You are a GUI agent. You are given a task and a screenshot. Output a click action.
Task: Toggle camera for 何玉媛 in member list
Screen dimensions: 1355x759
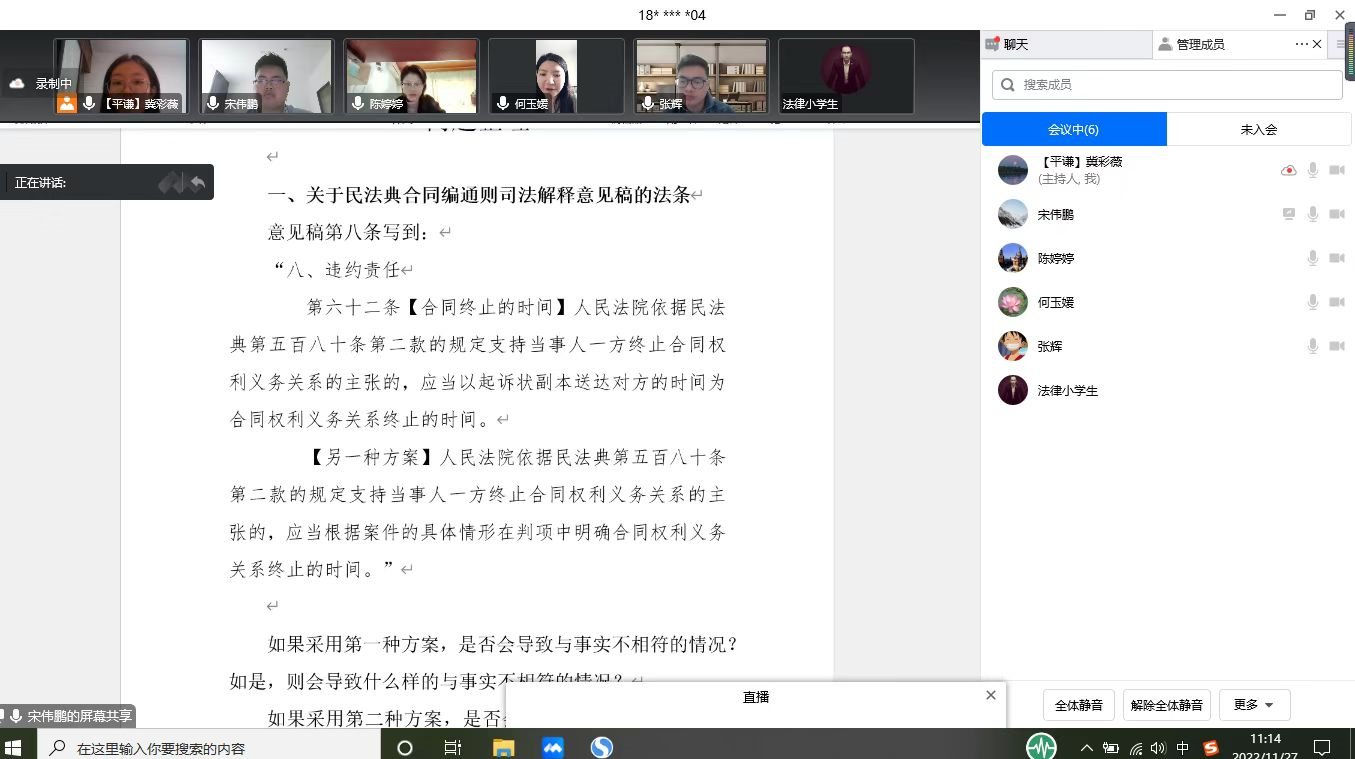(1337, 302)
